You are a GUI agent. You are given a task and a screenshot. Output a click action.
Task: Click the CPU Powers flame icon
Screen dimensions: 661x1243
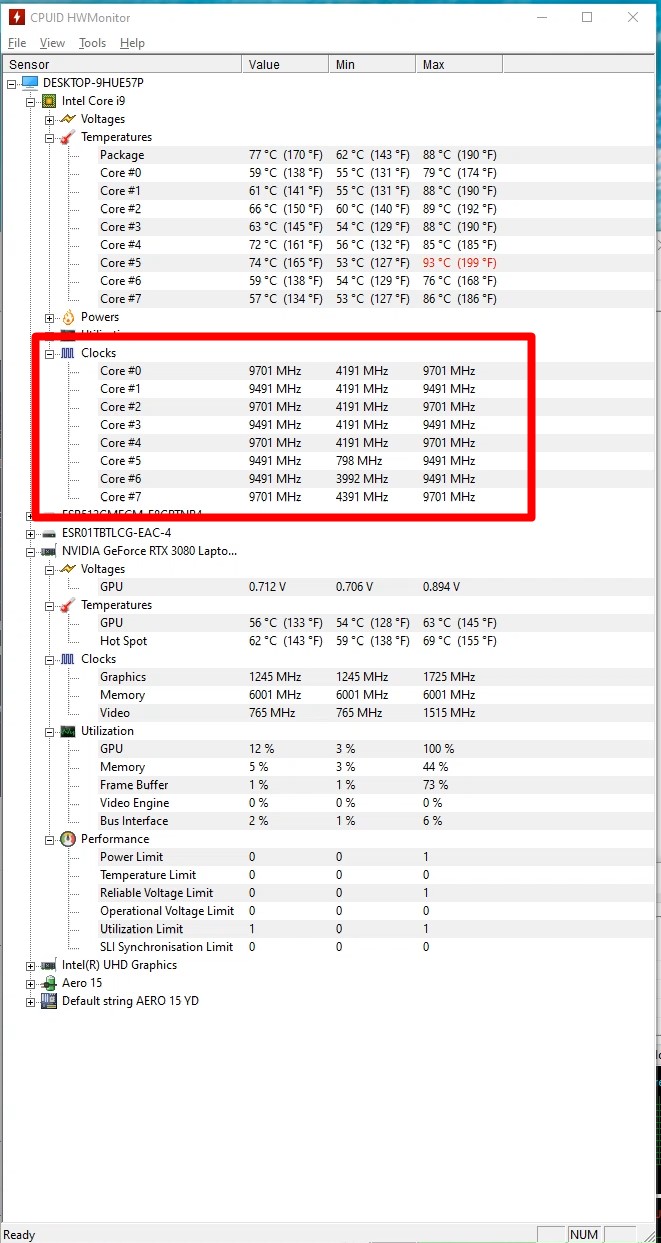67,317
